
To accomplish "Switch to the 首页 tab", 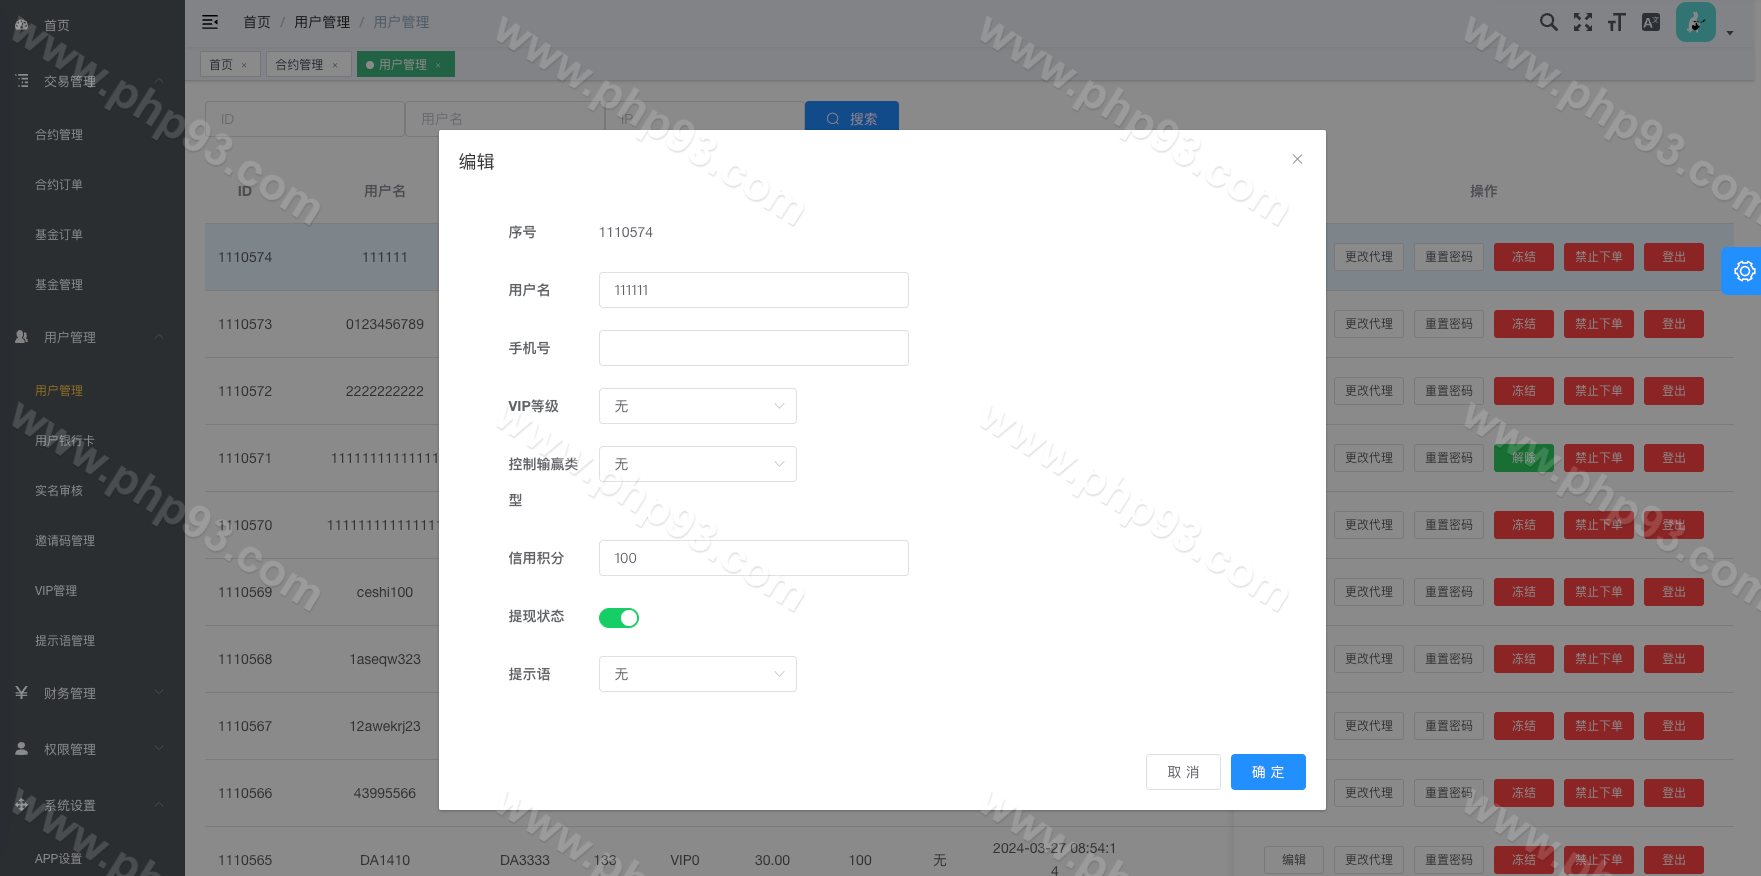I will [221, 65].
